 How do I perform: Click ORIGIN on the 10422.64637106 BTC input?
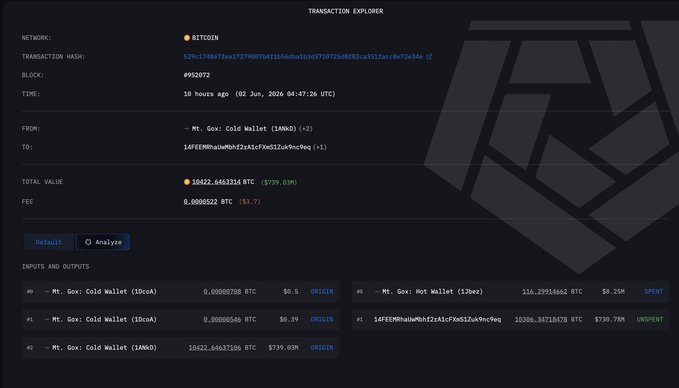point(322,348)
